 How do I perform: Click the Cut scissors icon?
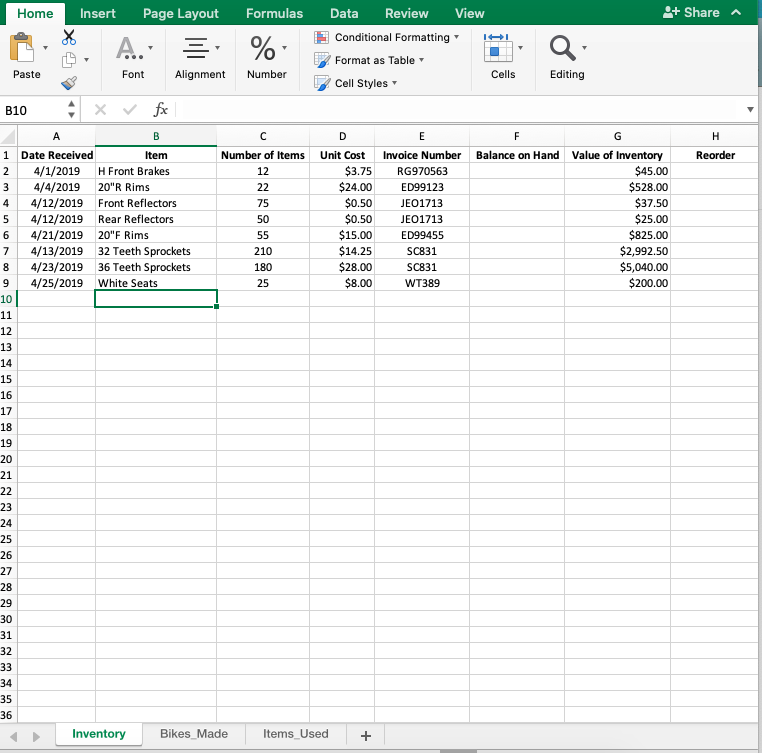click(69, 37)
